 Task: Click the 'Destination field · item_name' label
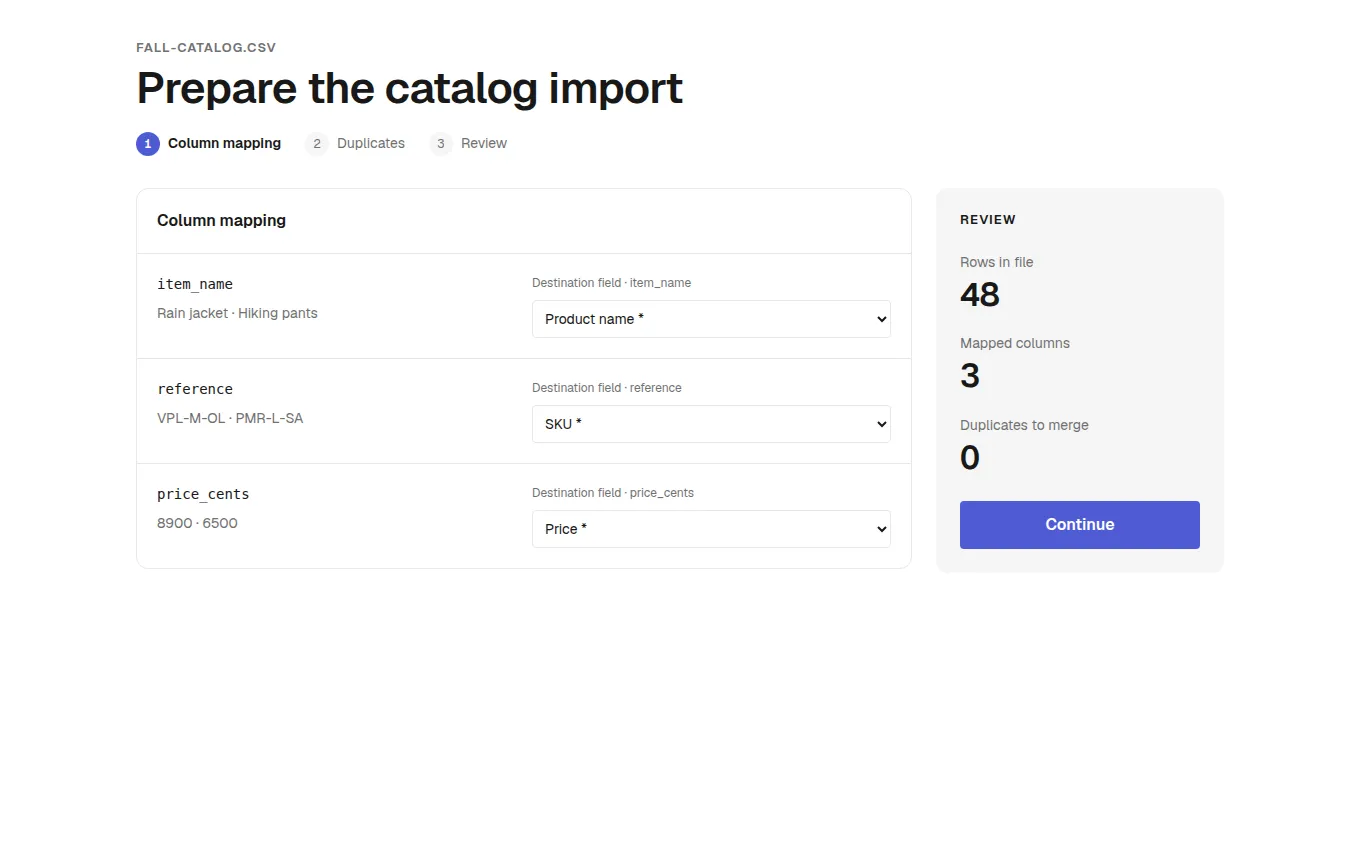(612, 283)
